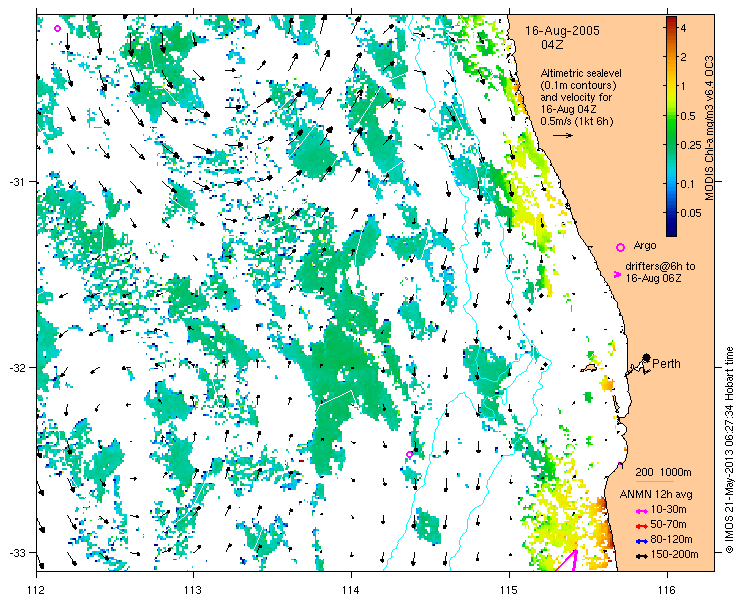This screenshot has width=740, height=600.
Task: Click the magenta Argo float circle near the top-left corner
Action: tap(58, 28)
